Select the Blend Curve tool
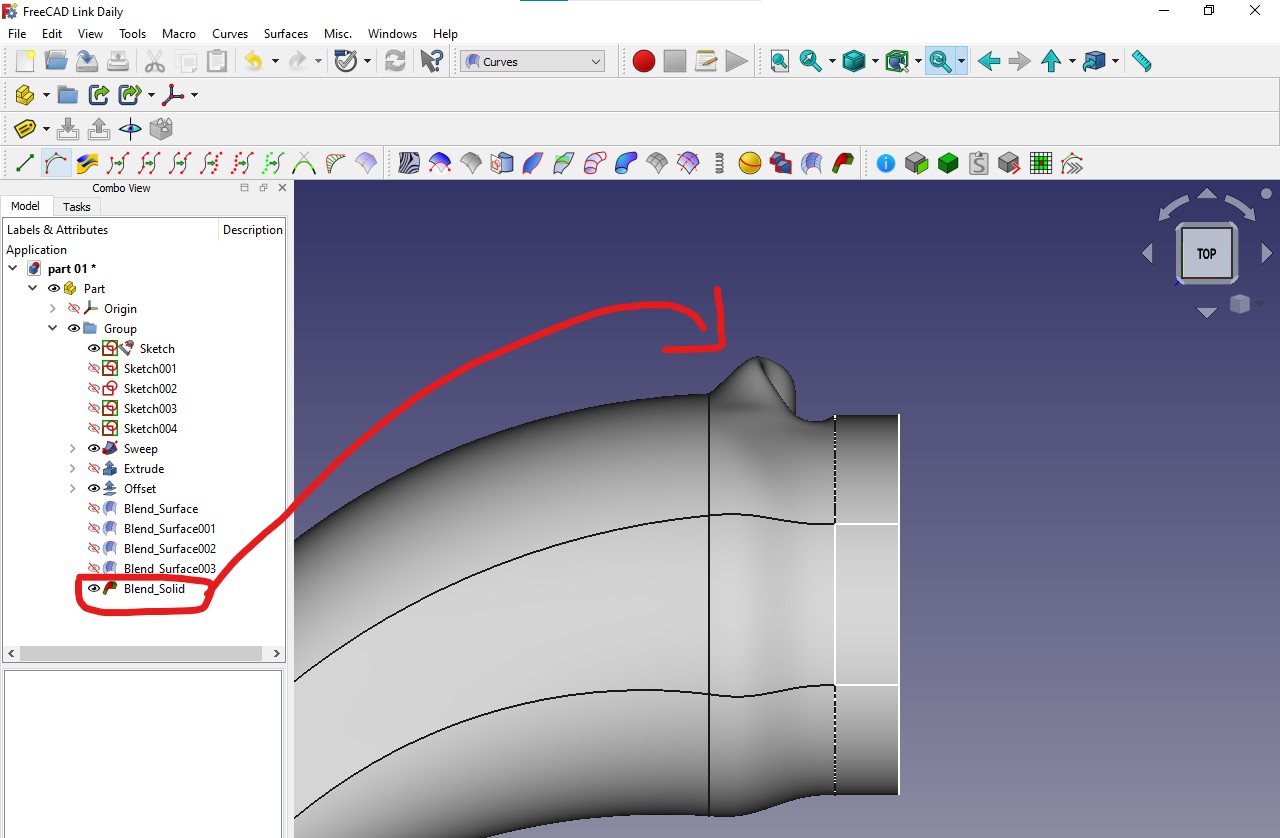 coord(302,162)
